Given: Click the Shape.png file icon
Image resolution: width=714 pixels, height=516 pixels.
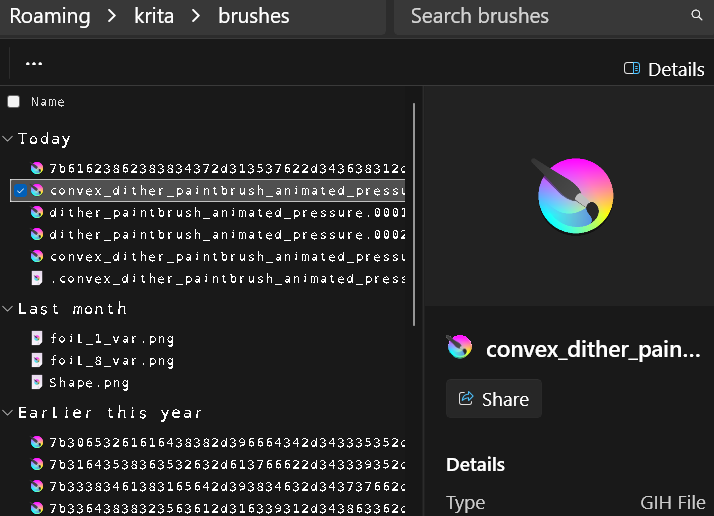Looking at the screenshot, I should 37,383.
